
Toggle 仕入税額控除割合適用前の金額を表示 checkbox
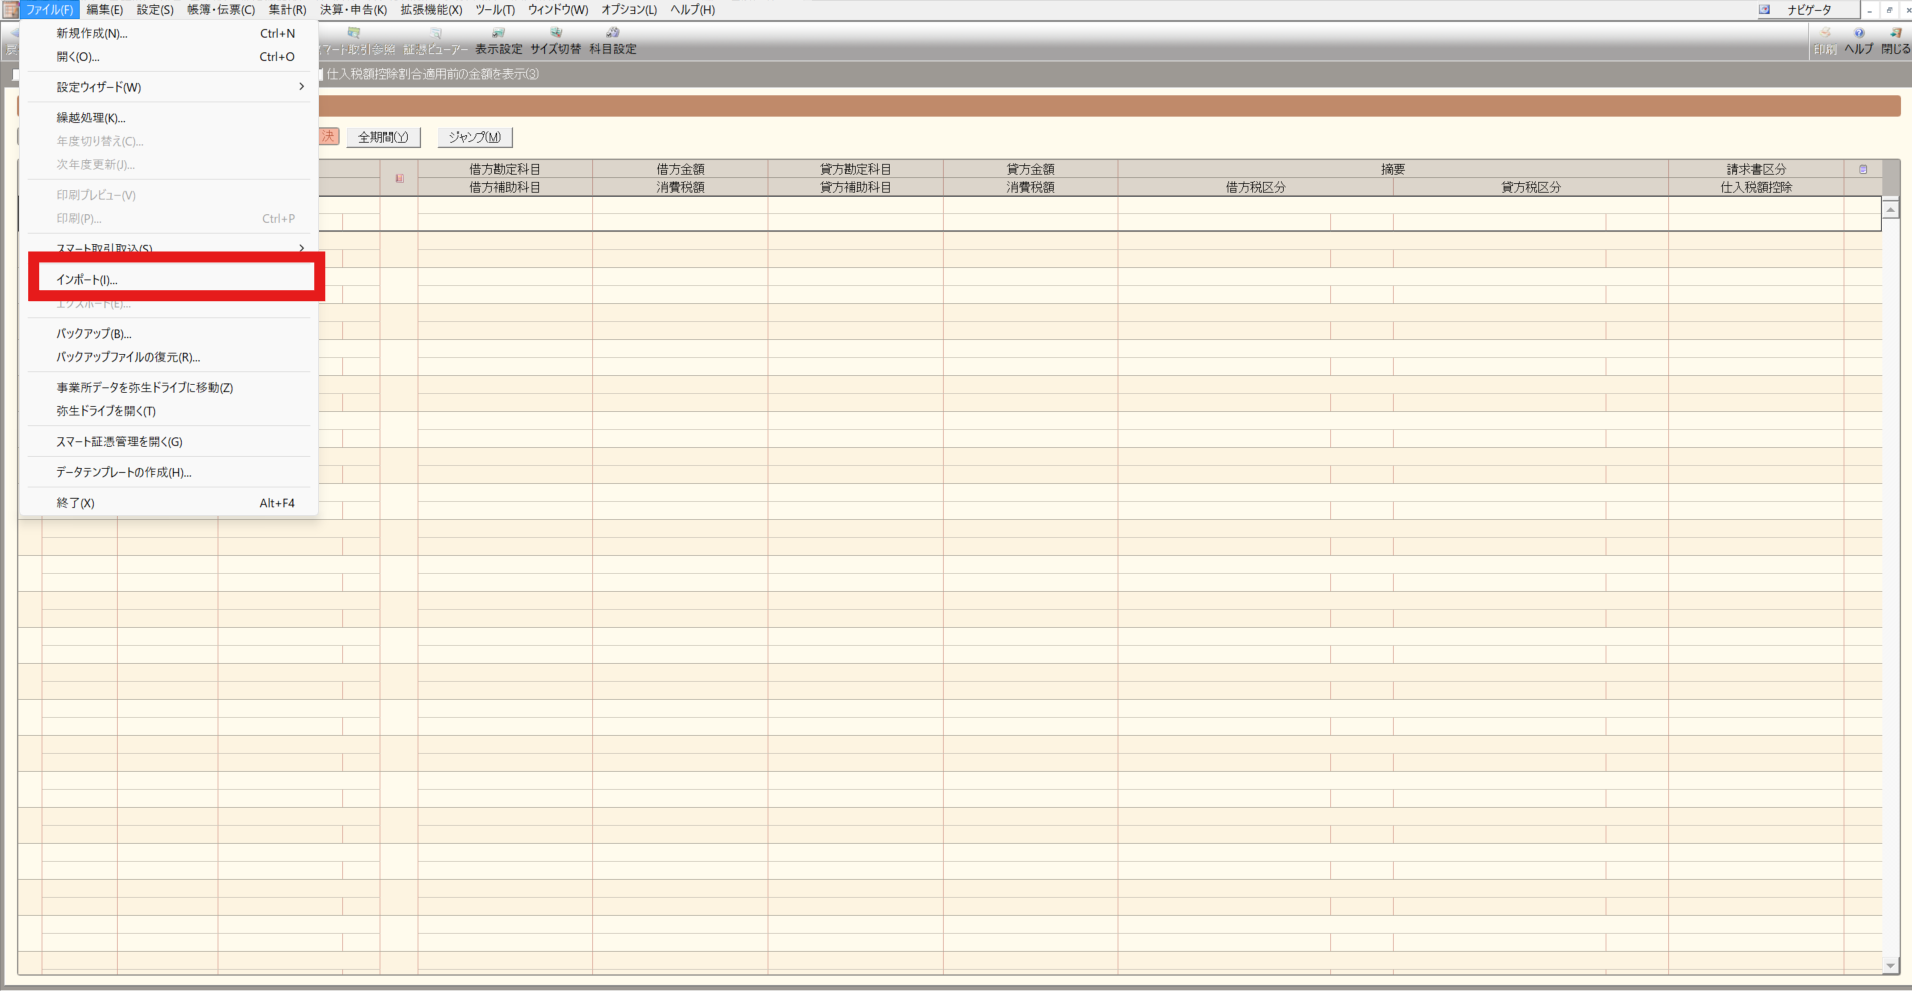[322, 74]
